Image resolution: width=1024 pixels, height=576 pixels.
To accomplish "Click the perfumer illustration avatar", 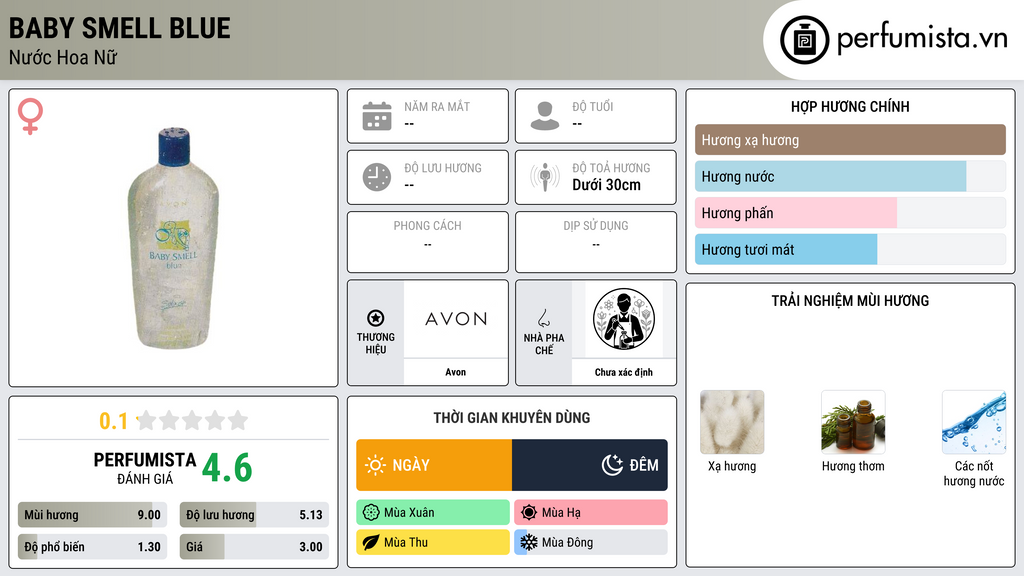I will click(624, 319).
